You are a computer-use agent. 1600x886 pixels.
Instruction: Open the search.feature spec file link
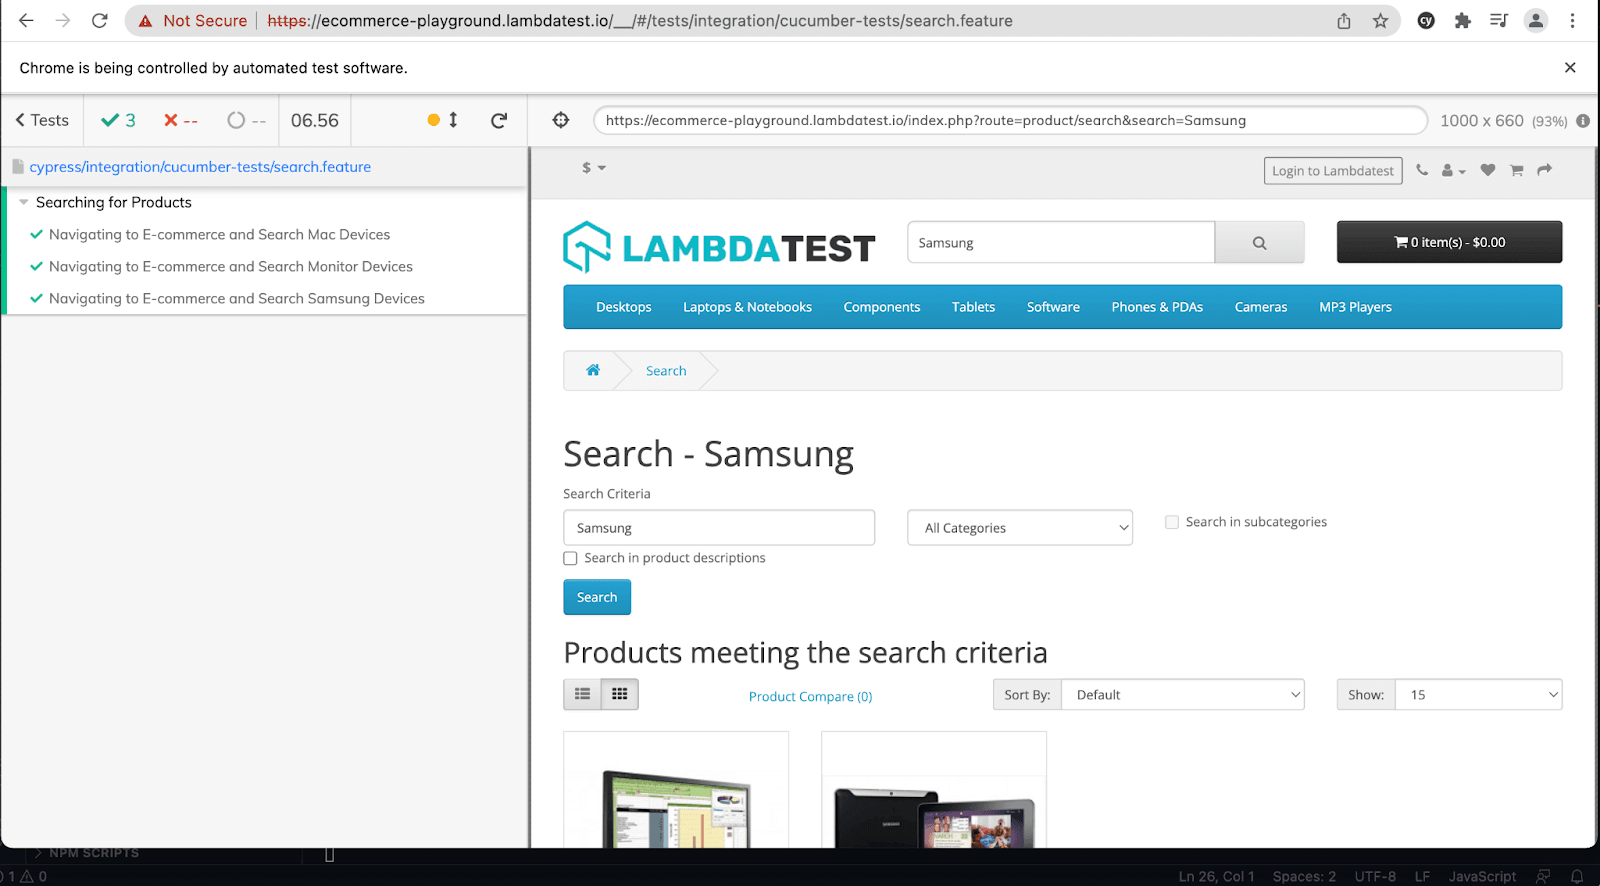coord(200,167)
